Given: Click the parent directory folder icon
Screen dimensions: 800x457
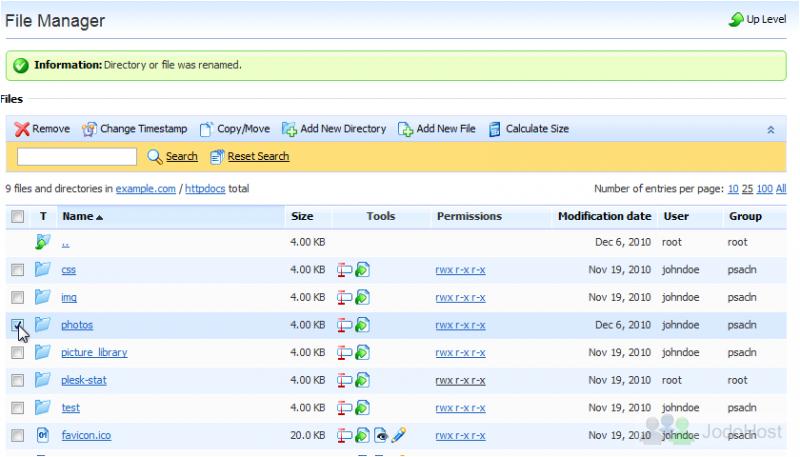Looking at the screenshot, I should [43, 242].
